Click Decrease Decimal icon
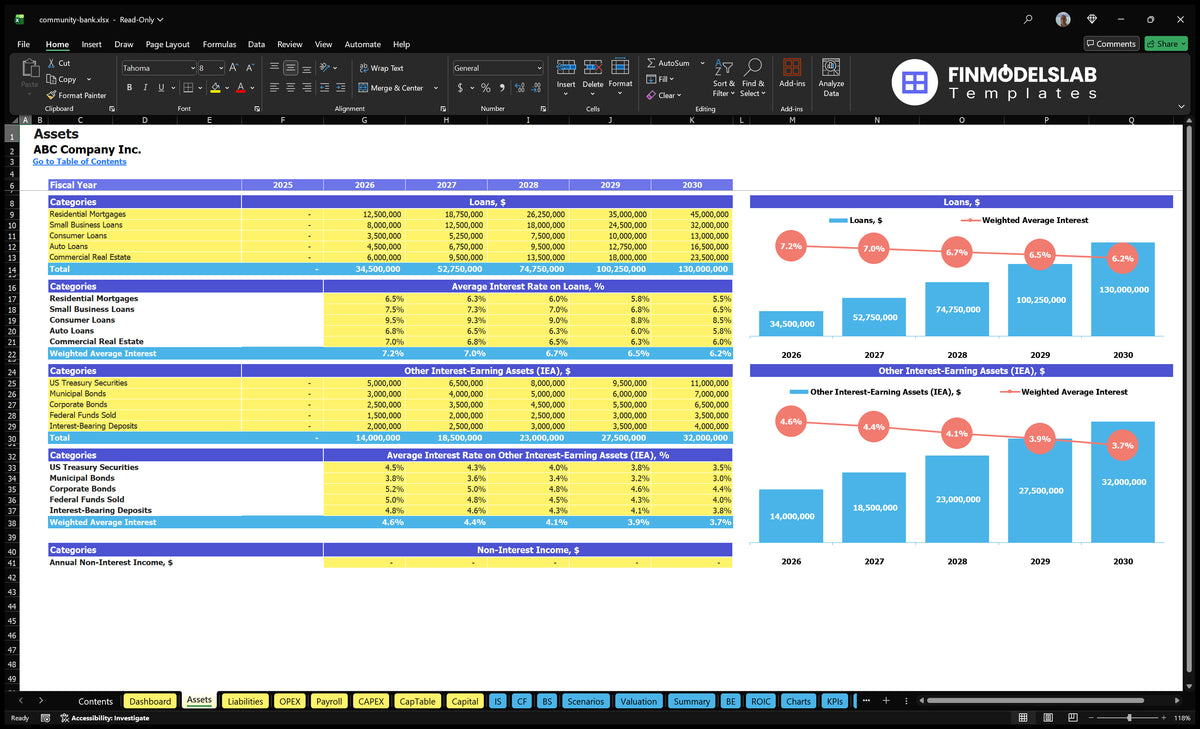The width and height of the screenshot is (1200, 729). [x=536, y=88]
